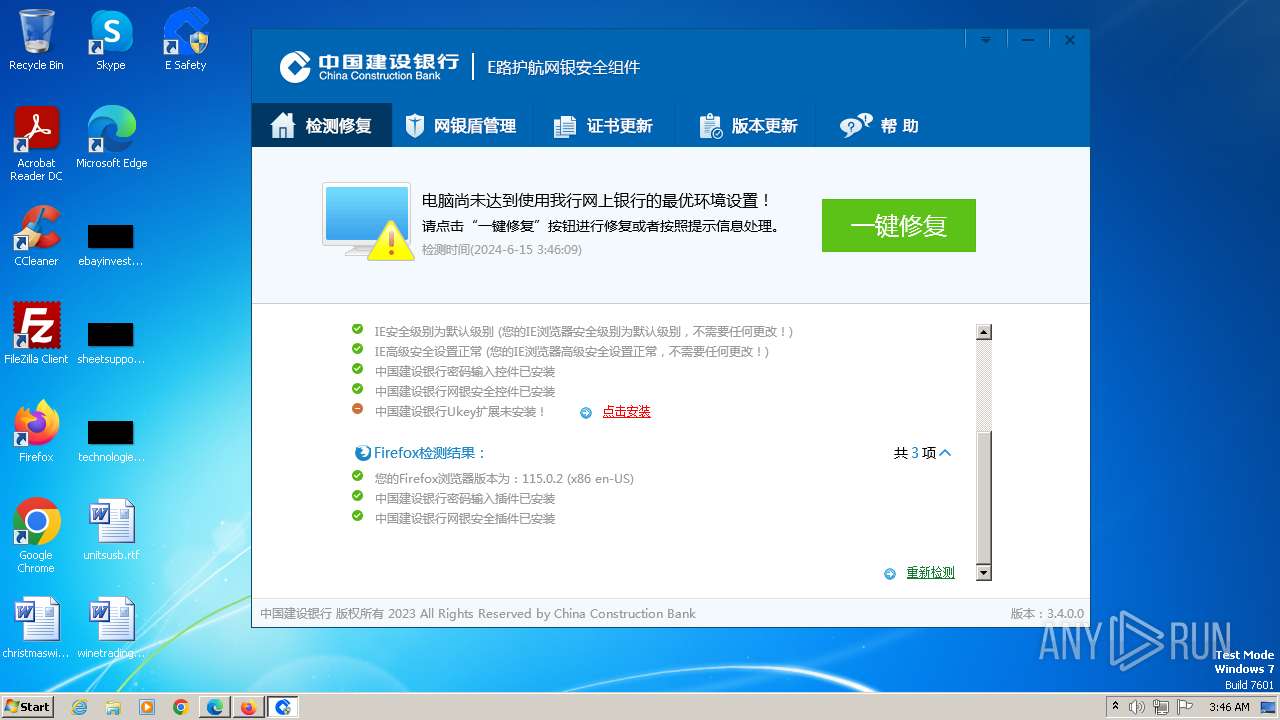
Task: Open CCleaner desktop shortcut
Action: pyautogui.click(x=36, y=236)
